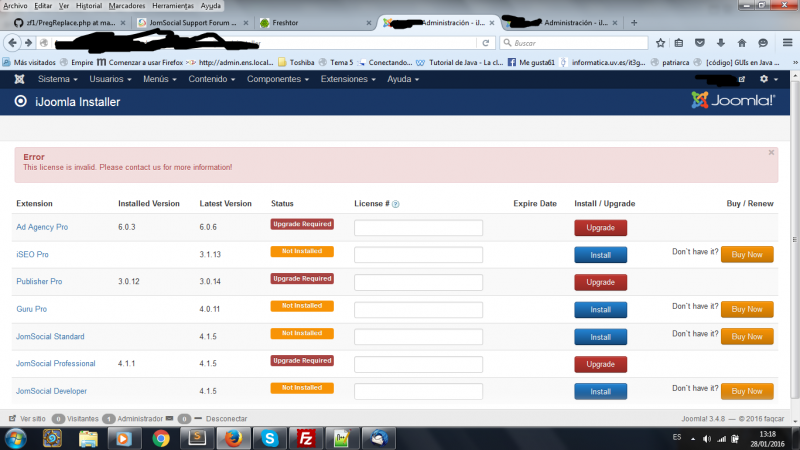Show more bookmarks with the chevron

[795, 62]
